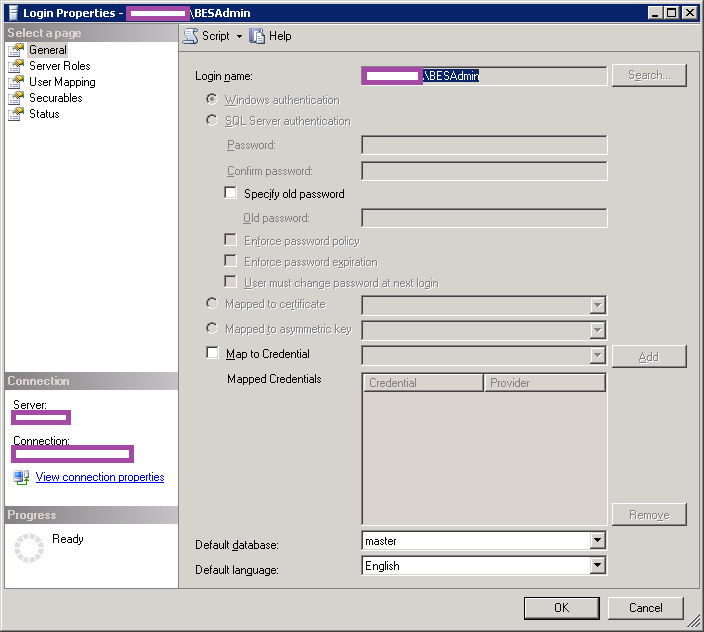Click the Ready progress spinner icon

click(x=29, y=548)
